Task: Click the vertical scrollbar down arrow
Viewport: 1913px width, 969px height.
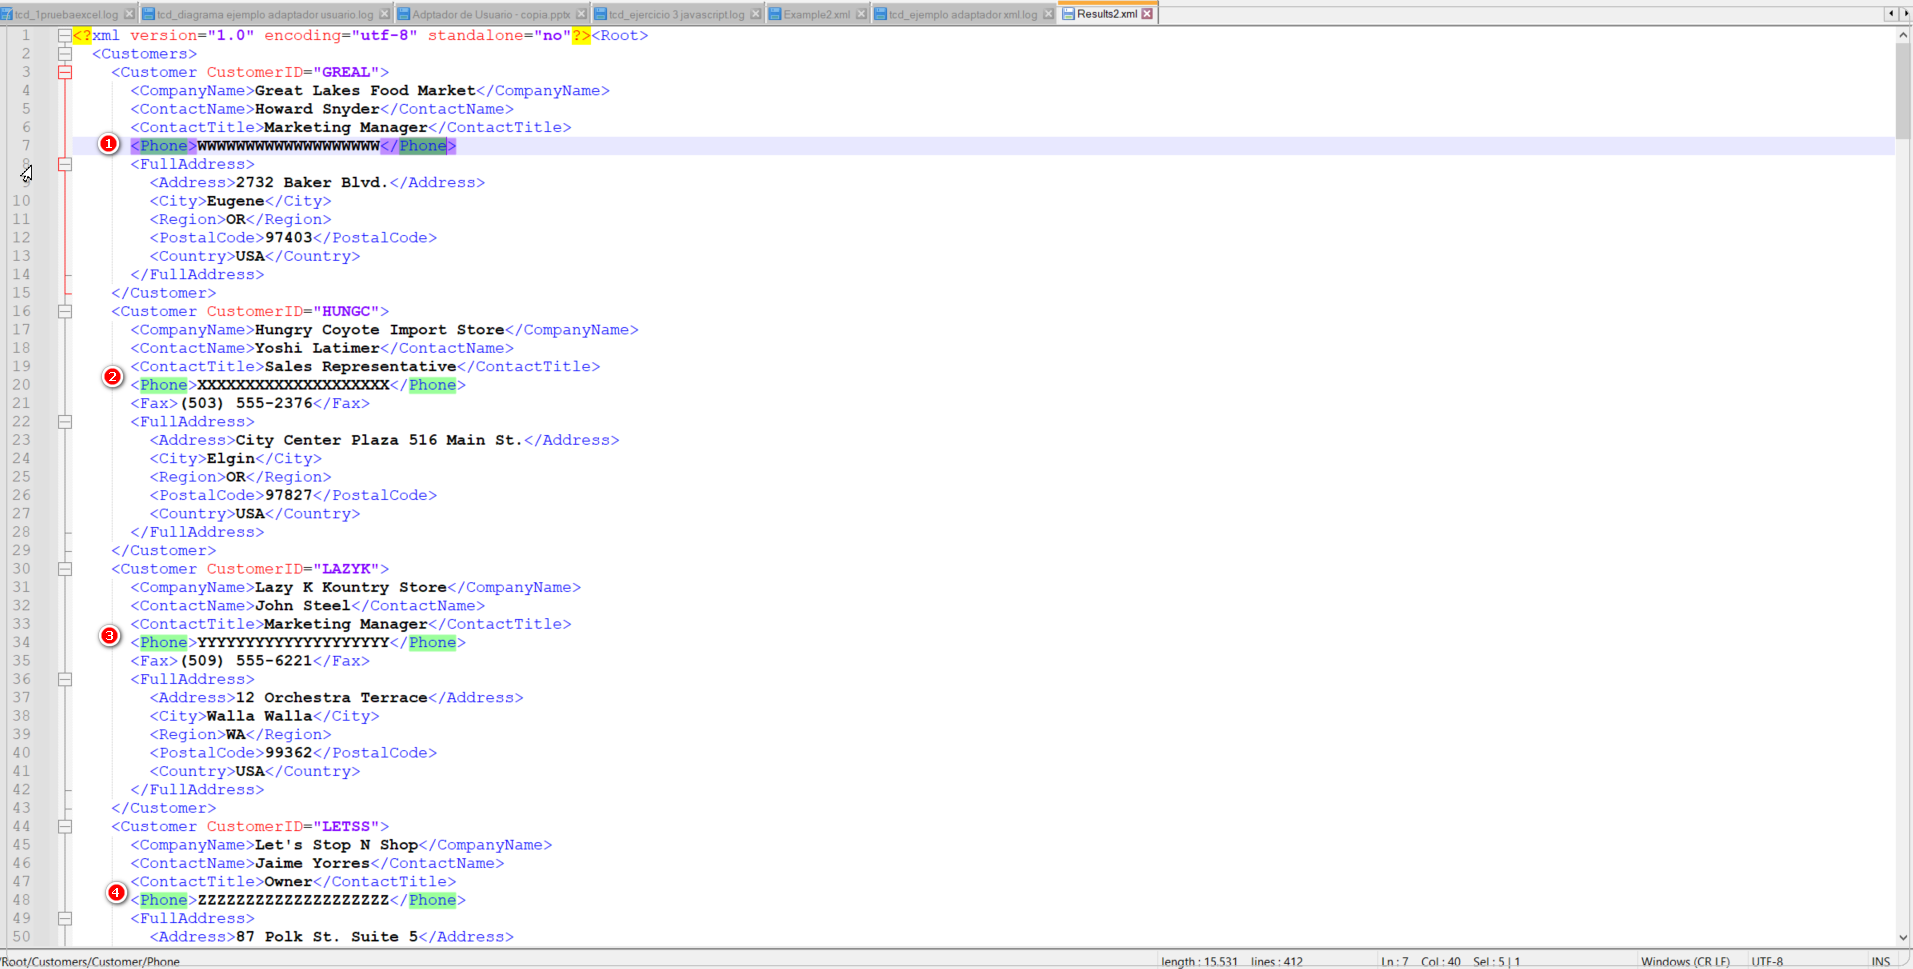Action: (x=1904, y=938)
